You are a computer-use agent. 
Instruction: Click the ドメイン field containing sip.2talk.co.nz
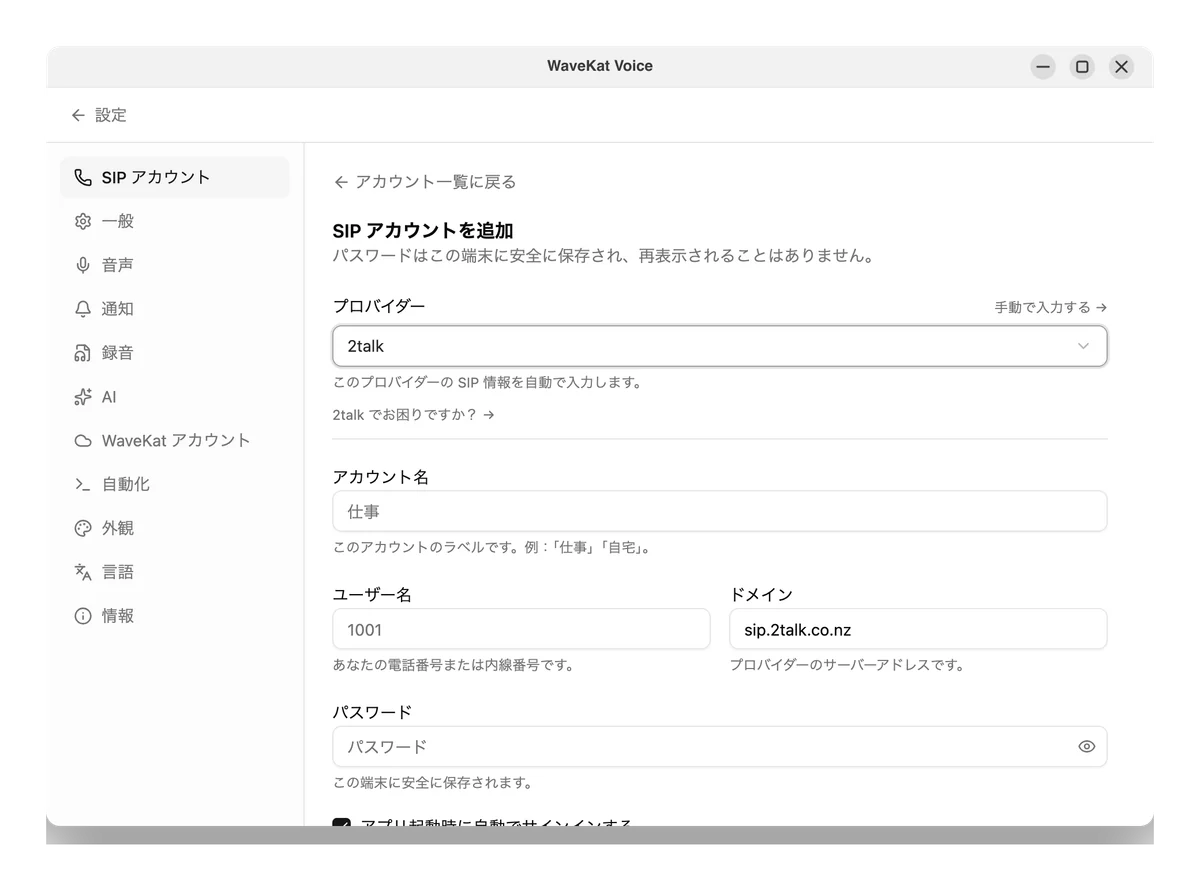(918, 629)
